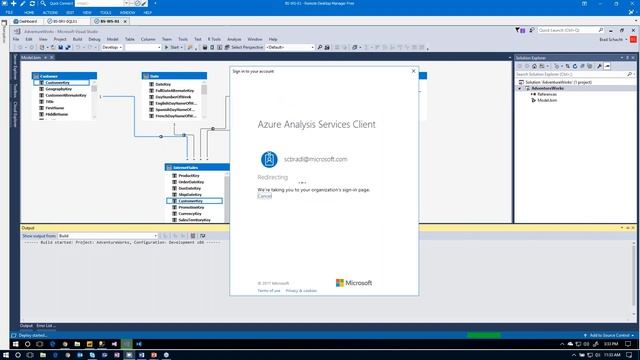This screenshot has width=640, height=360.
Task: Click the Customer table header
Action: pos(64,76)
